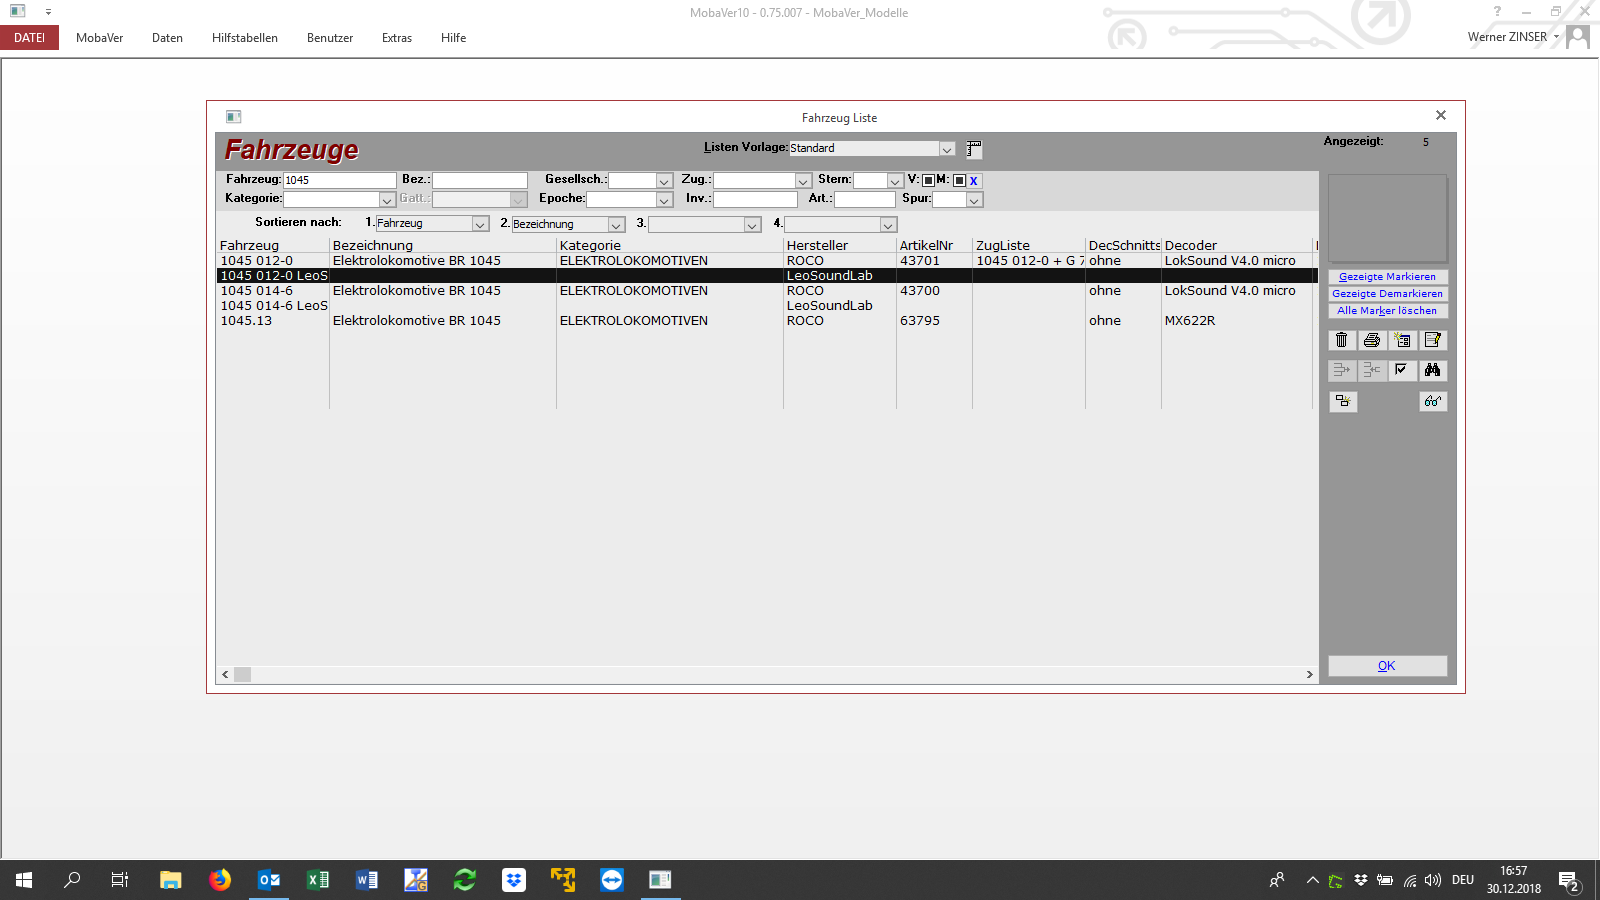Click the Windows Start button

[x=24, y=880]
